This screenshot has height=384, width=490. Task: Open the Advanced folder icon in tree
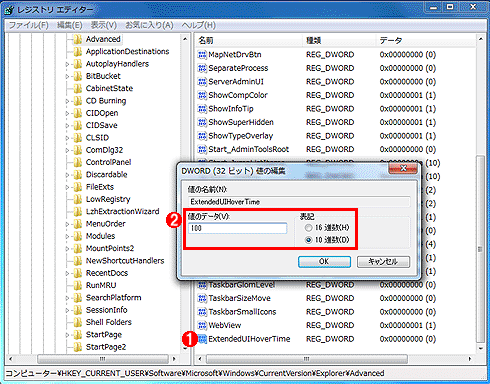point(78,39)
